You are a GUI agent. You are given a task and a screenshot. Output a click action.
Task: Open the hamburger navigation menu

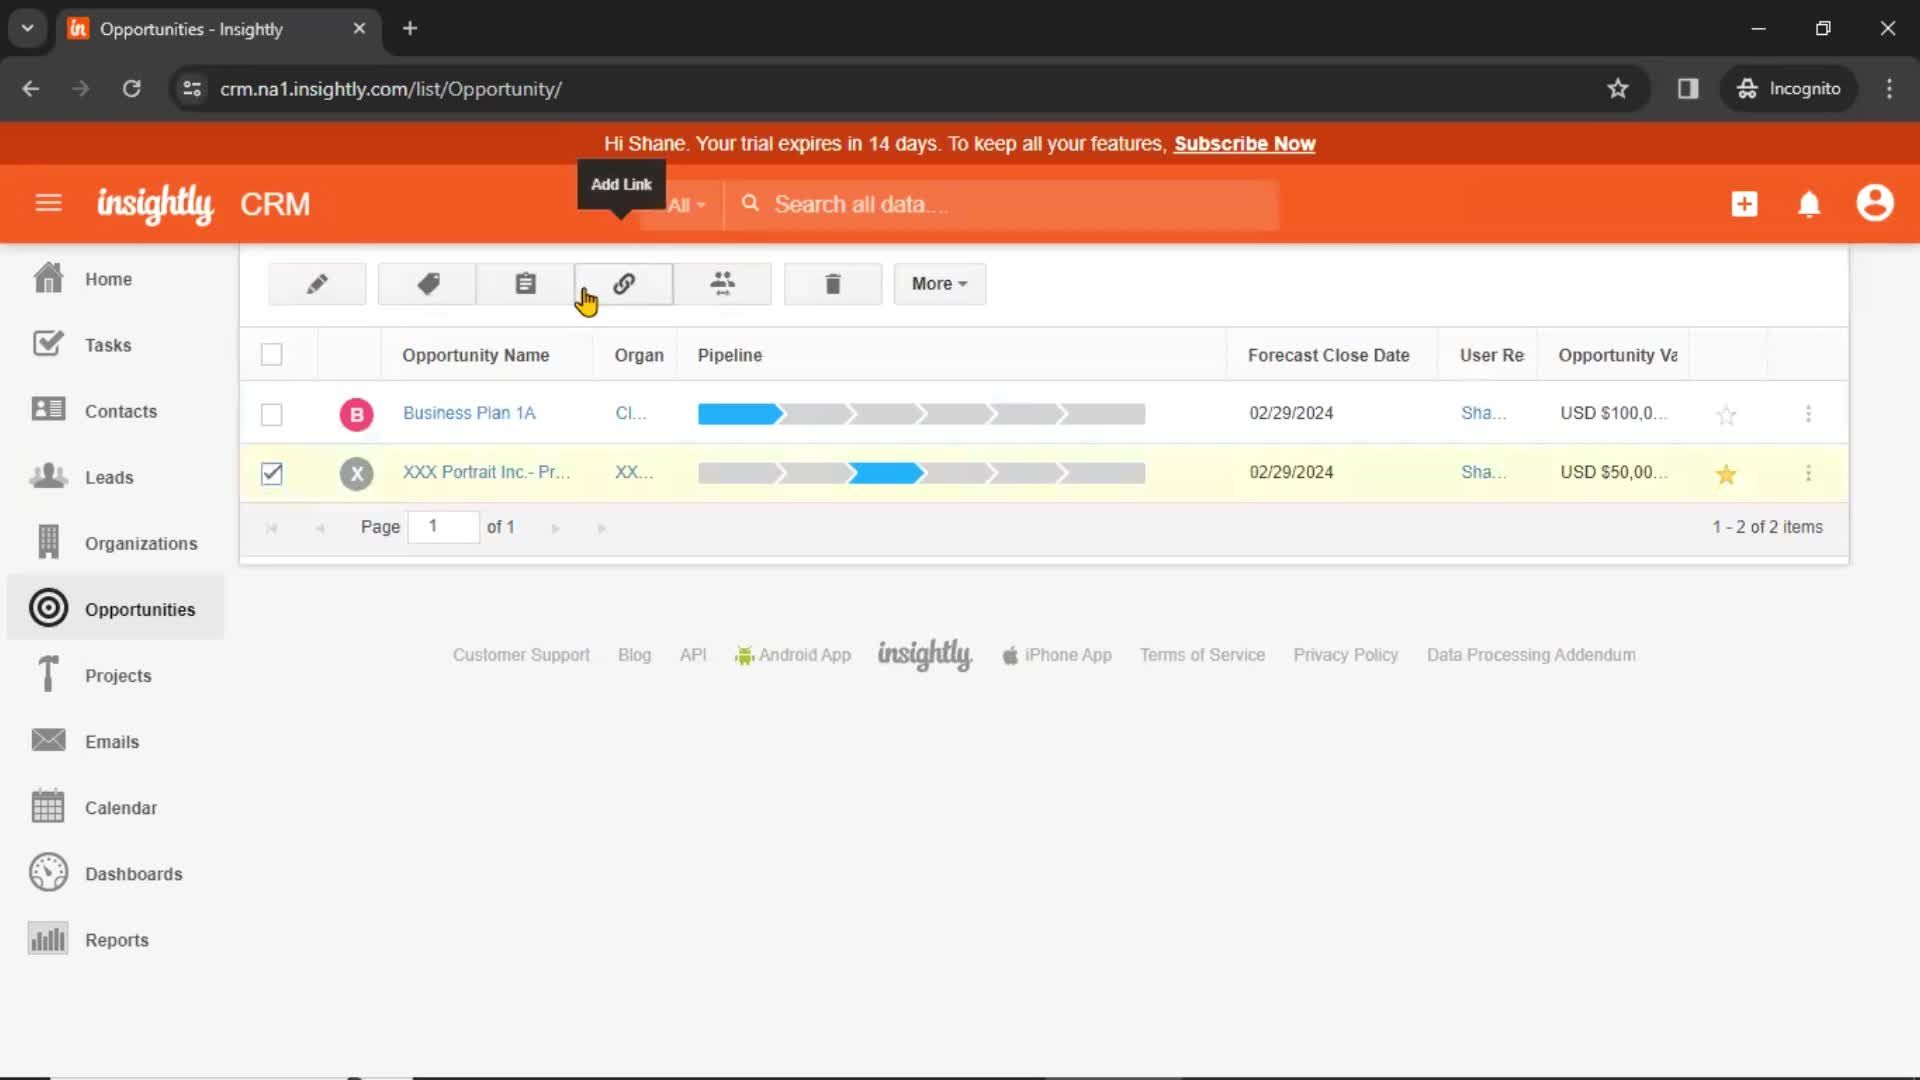pos(48,204)
